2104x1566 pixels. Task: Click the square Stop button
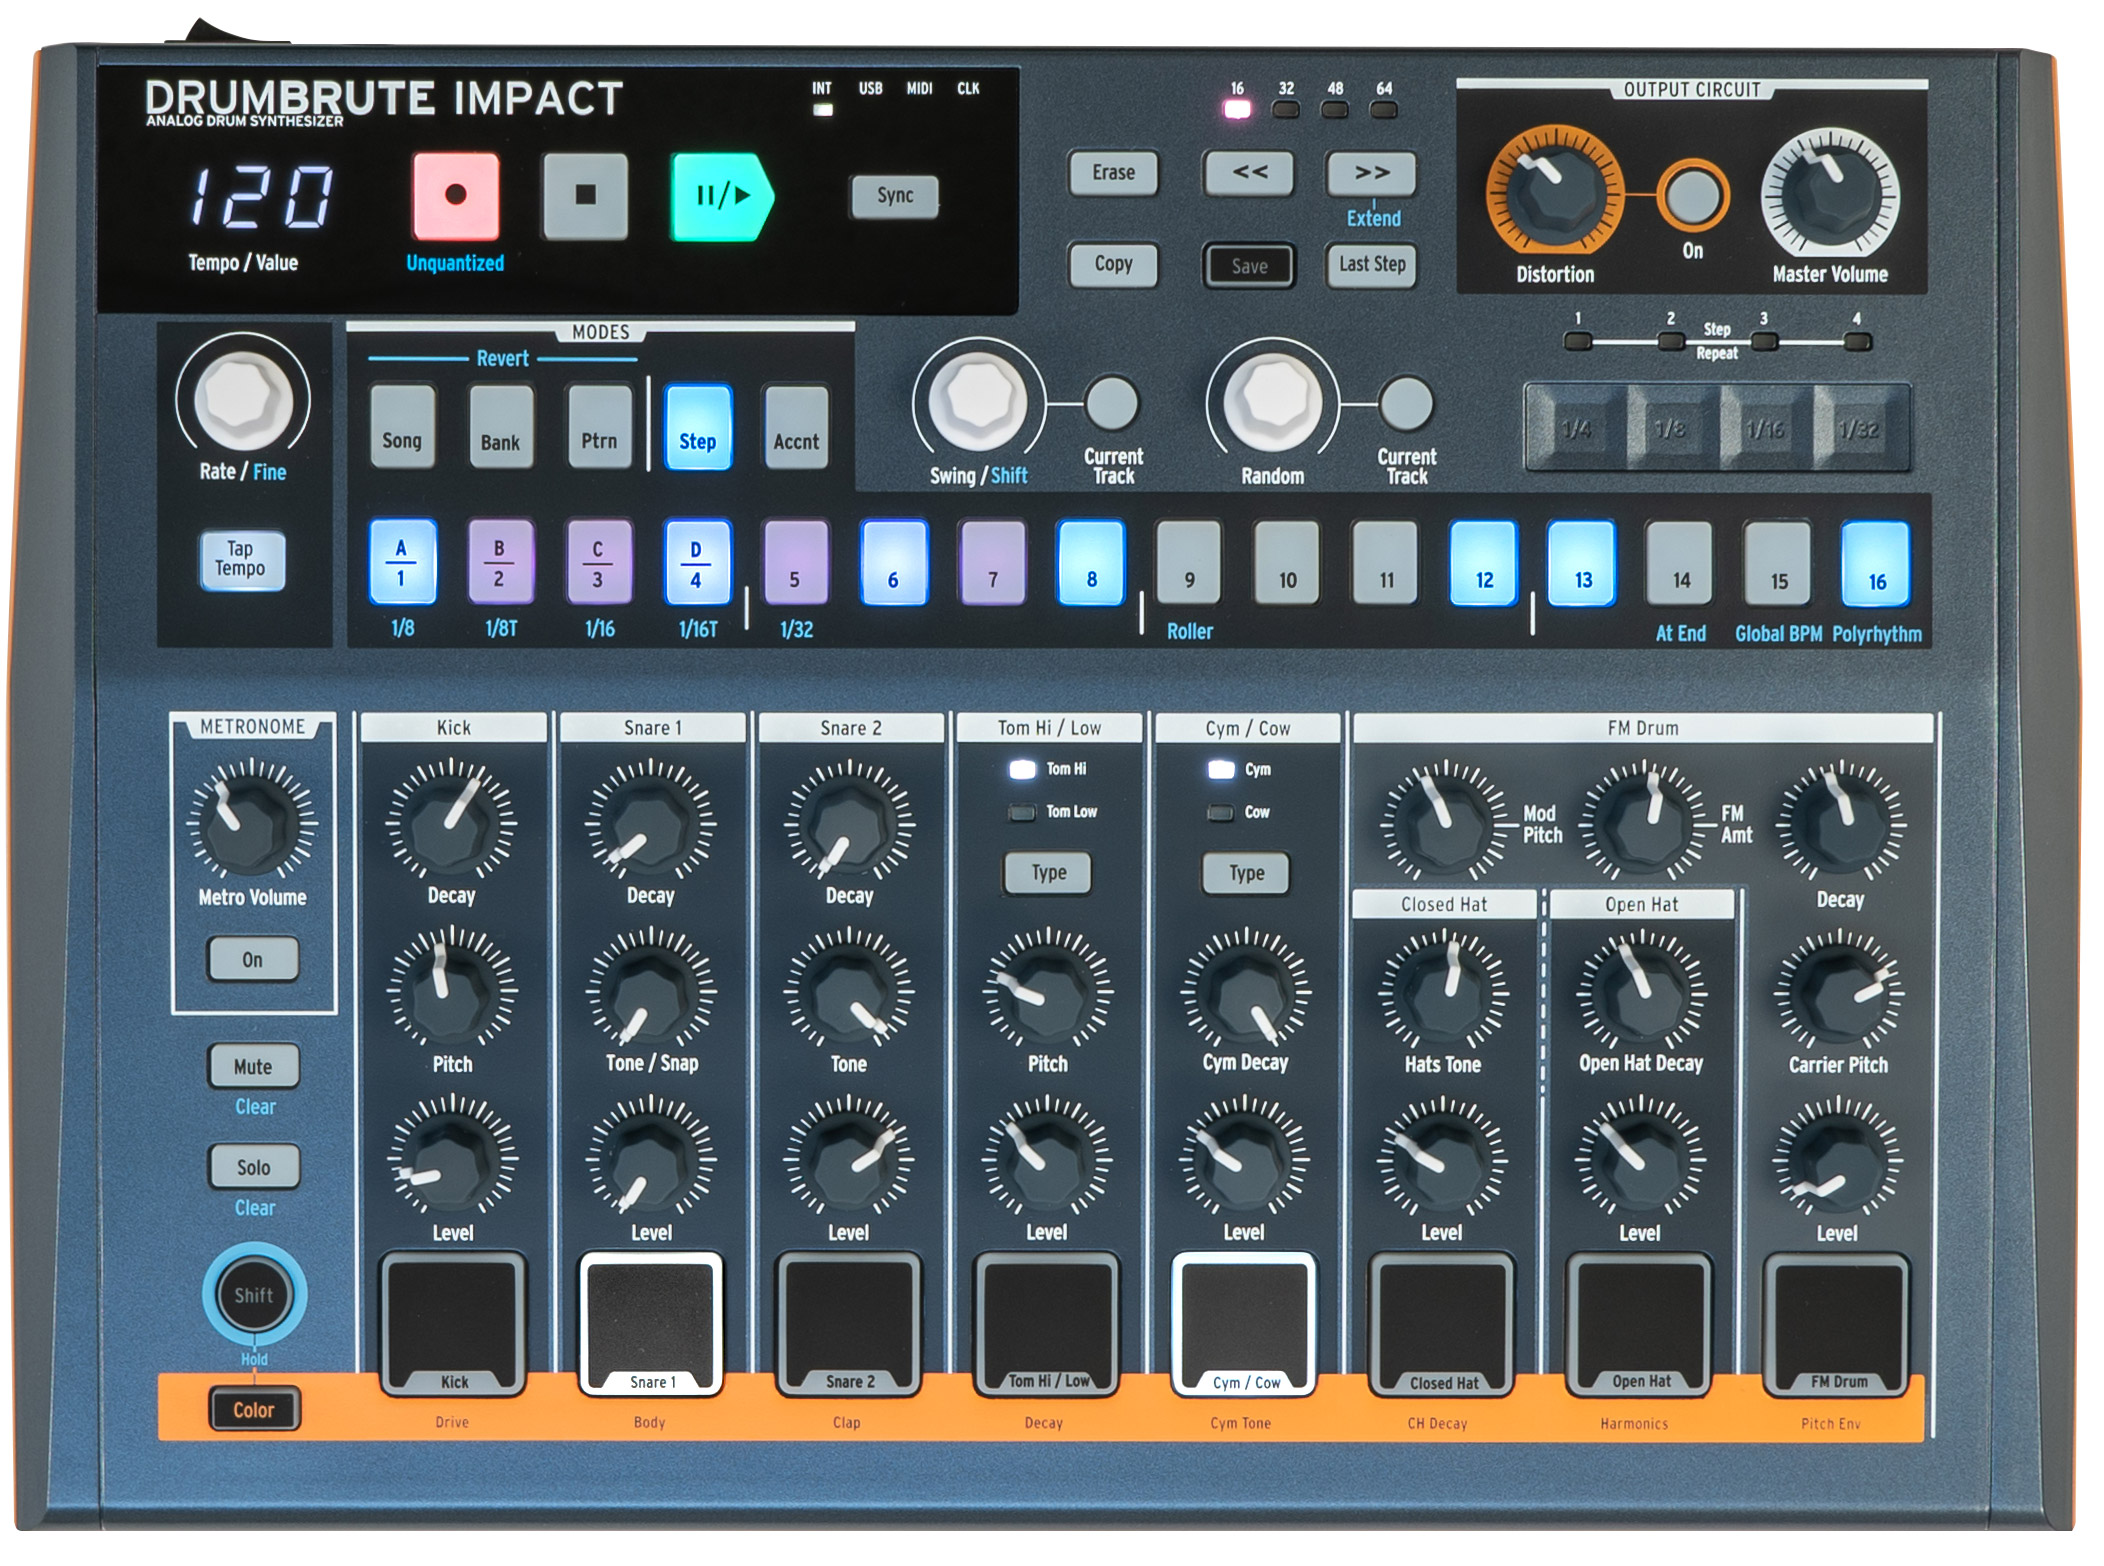[586, 195]
